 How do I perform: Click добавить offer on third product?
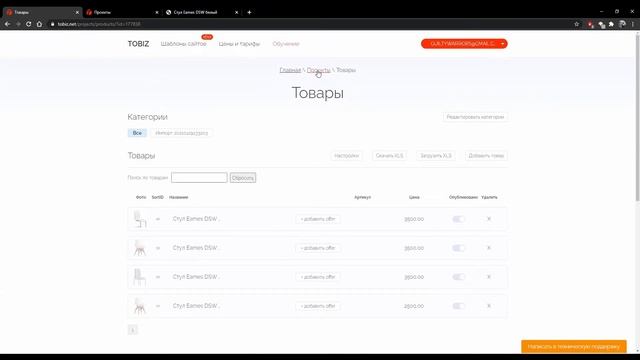318,277
